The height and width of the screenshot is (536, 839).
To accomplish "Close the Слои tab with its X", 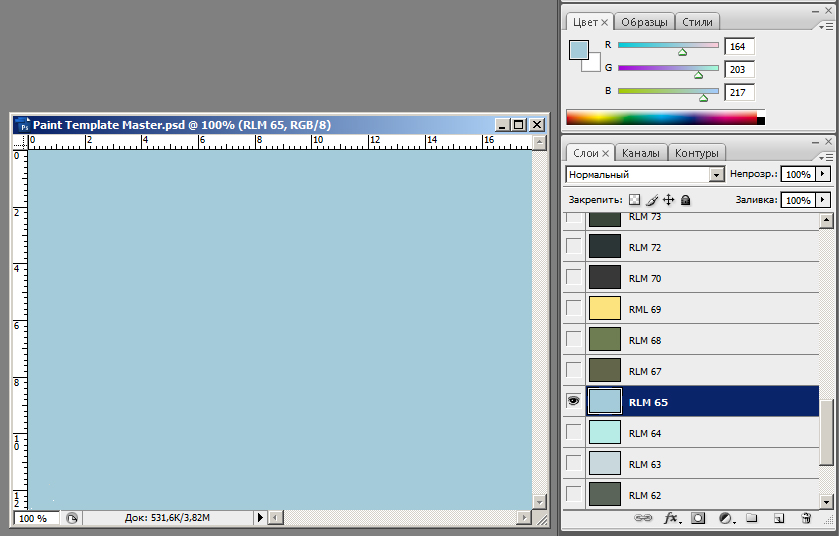I will coord(606,154).
